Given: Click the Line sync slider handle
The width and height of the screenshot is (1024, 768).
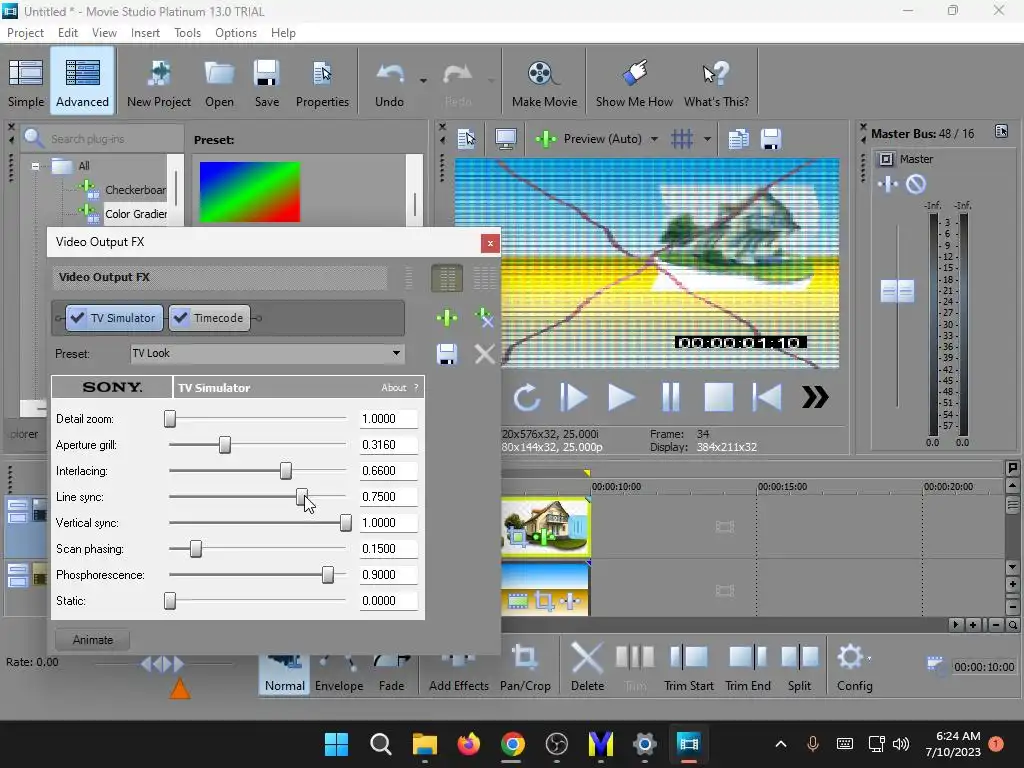Looking at the screenshot, I should point(301,497).
